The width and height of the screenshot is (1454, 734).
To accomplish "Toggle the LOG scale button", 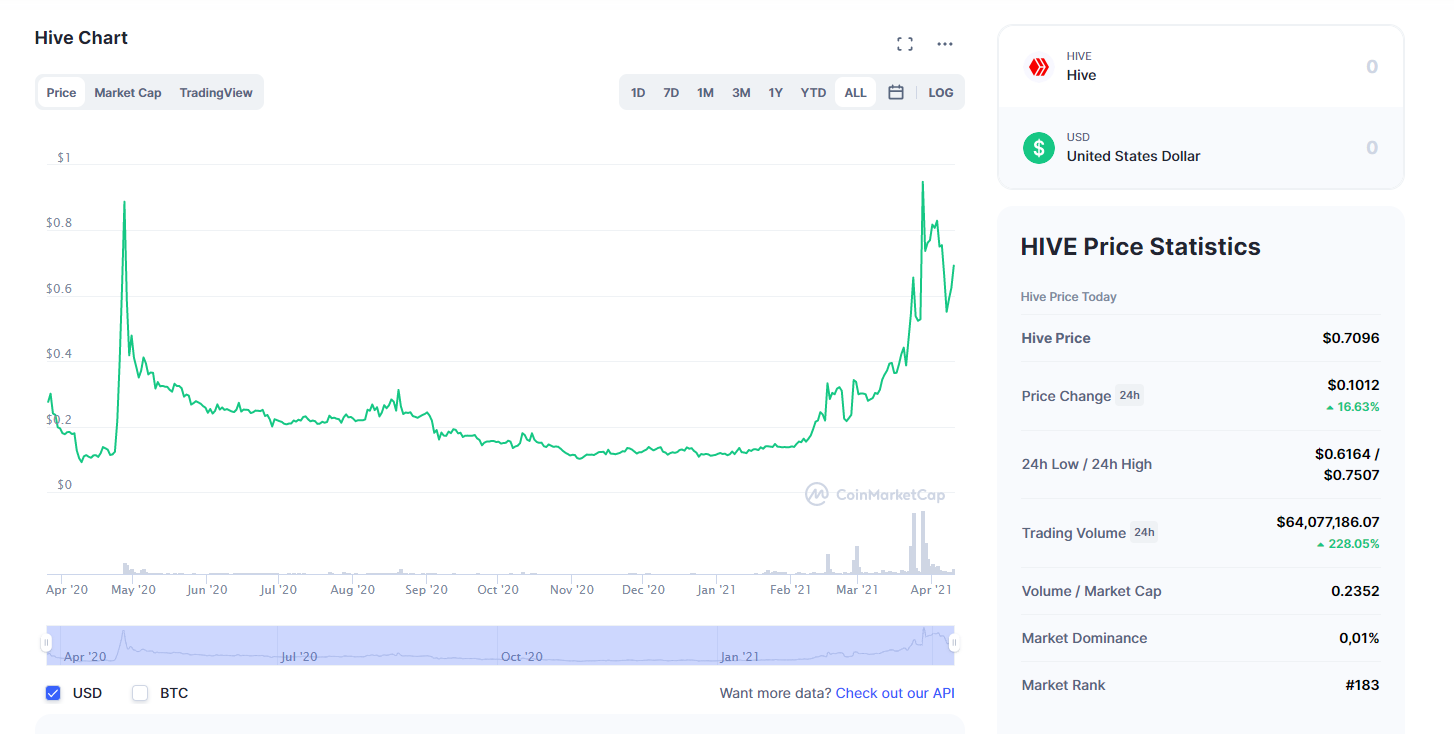I will [941, 92].
